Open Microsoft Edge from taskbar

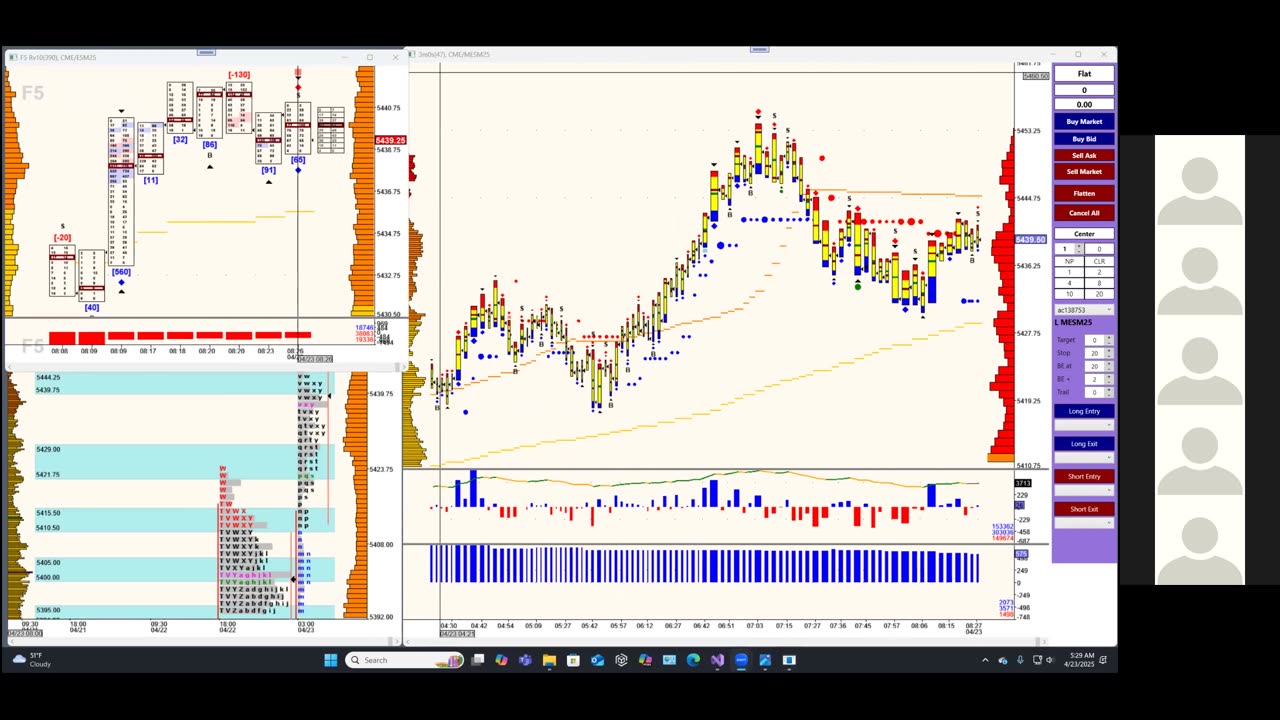693,660
